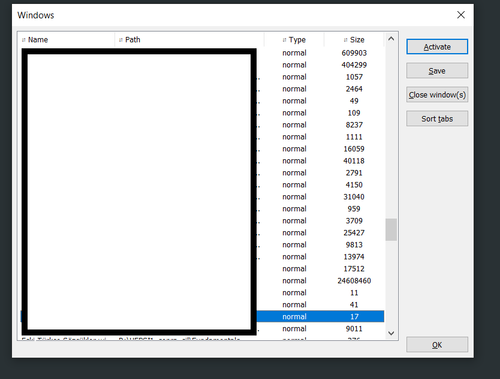This screenshot has width=500, height=379.
Task: Click the Save button
Action: click(x=437, y=71)
